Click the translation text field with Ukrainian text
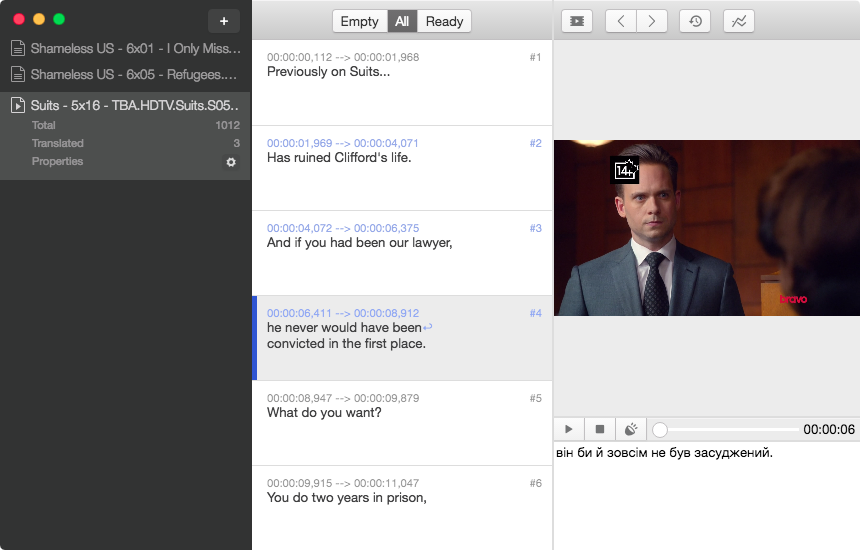 [x=707, y=496]
